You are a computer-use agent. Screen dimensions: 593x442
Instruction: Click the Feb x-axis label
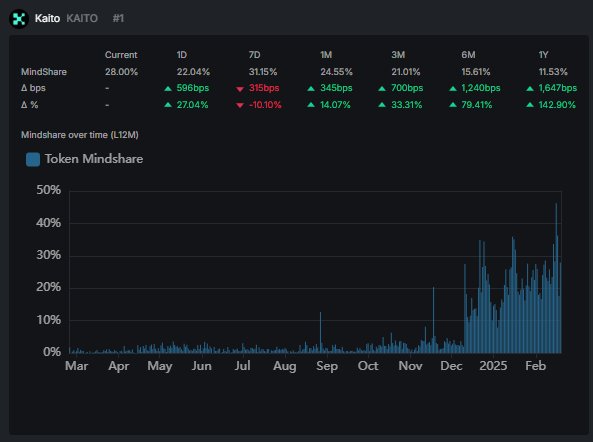(x=536, y=366)
